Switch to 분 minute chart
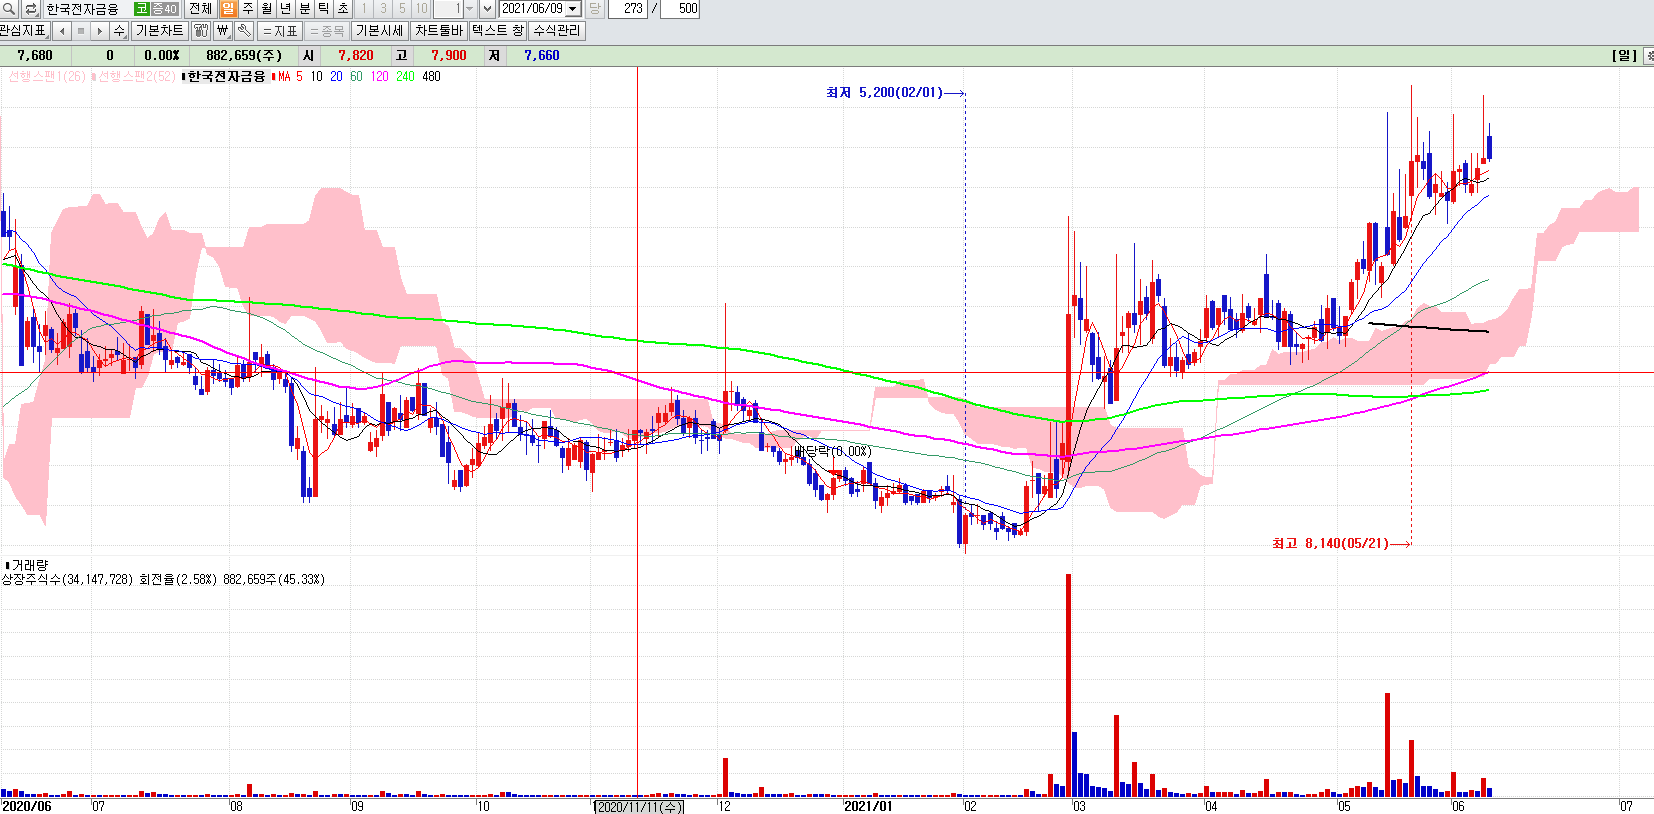 [304, 9]
